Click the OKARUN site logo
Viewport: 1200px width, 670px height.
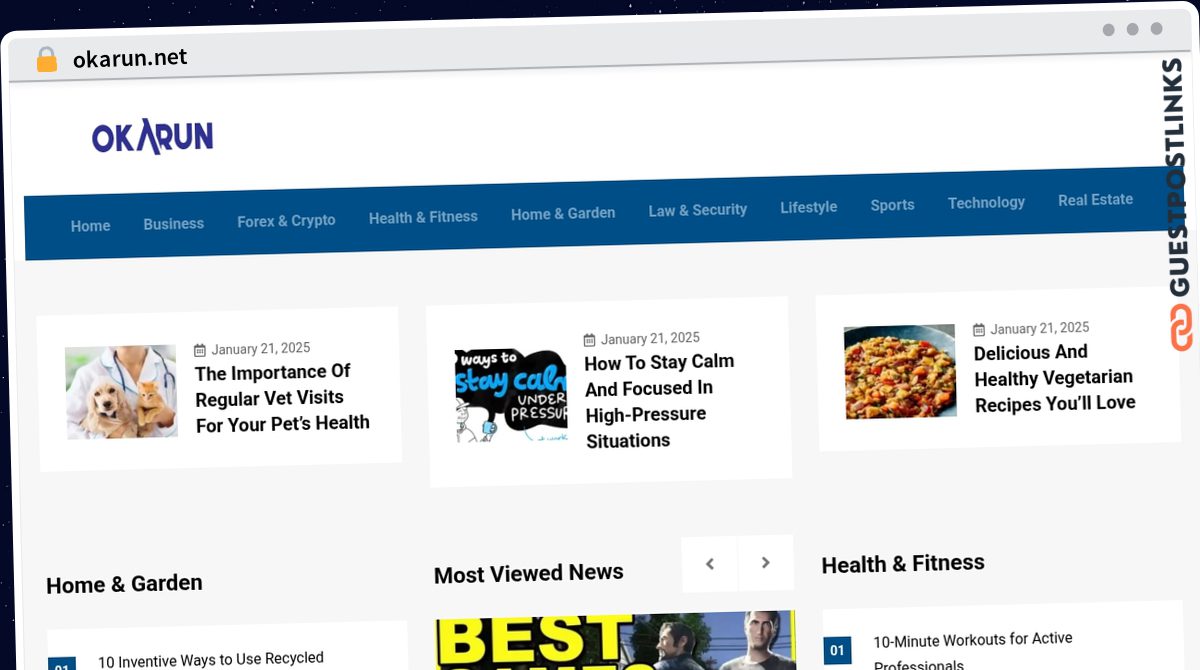pos(152,137)
